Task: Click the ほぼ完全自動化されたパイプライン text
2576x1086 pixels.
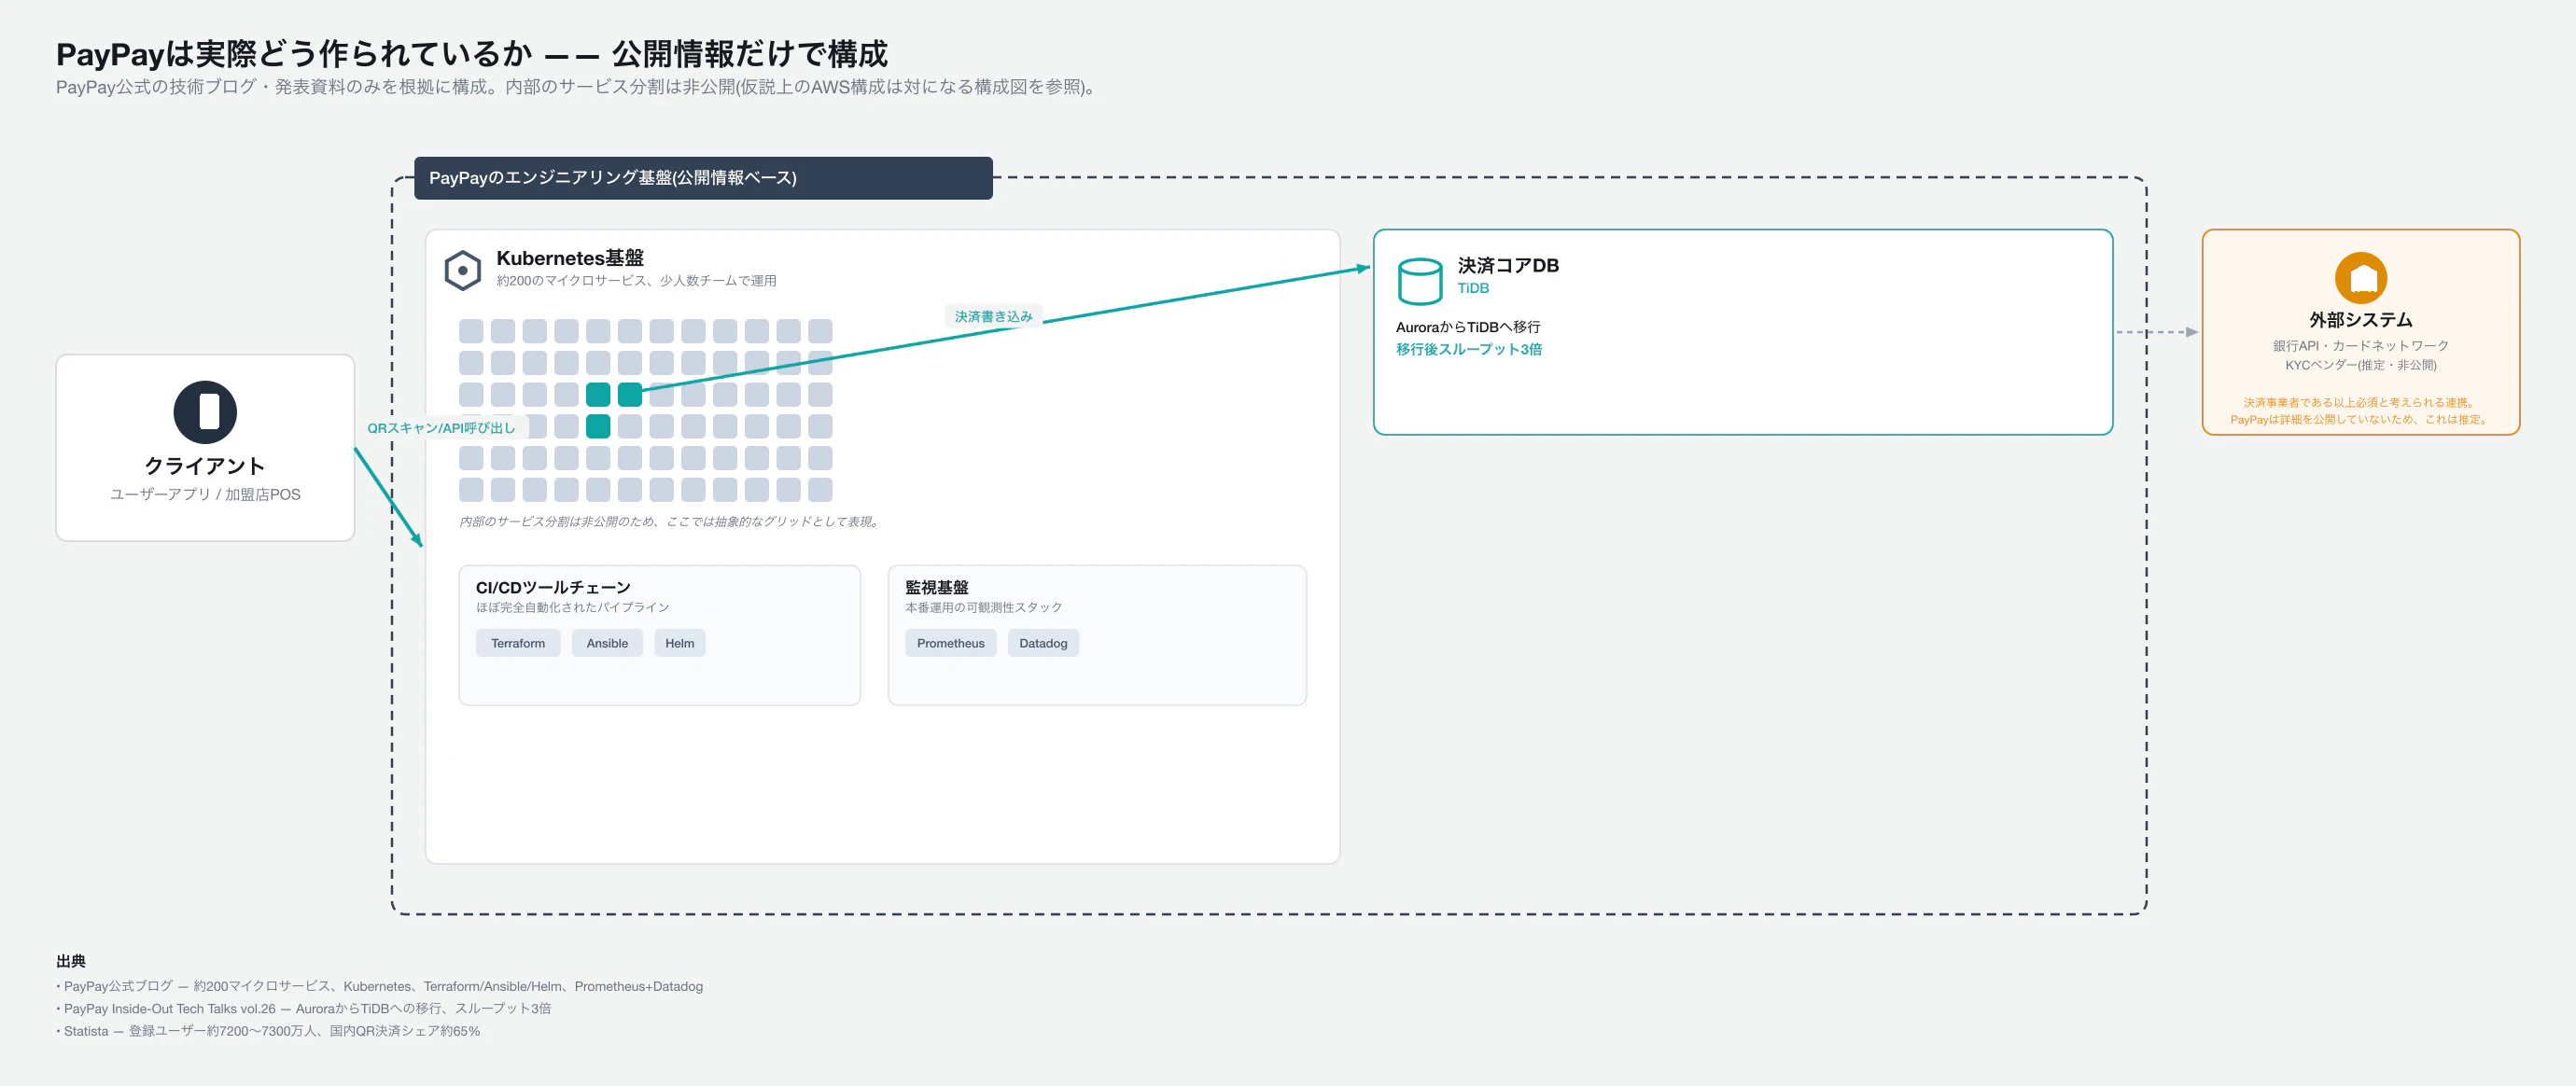Action: 573,607
